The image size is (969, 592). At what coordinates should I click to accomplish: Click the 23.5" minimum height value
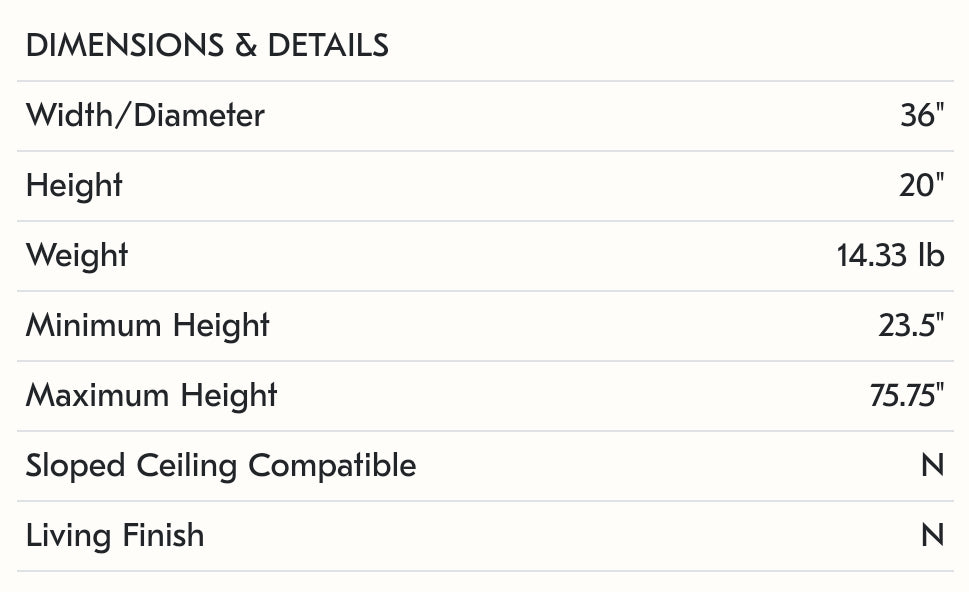tap(911, 326)
